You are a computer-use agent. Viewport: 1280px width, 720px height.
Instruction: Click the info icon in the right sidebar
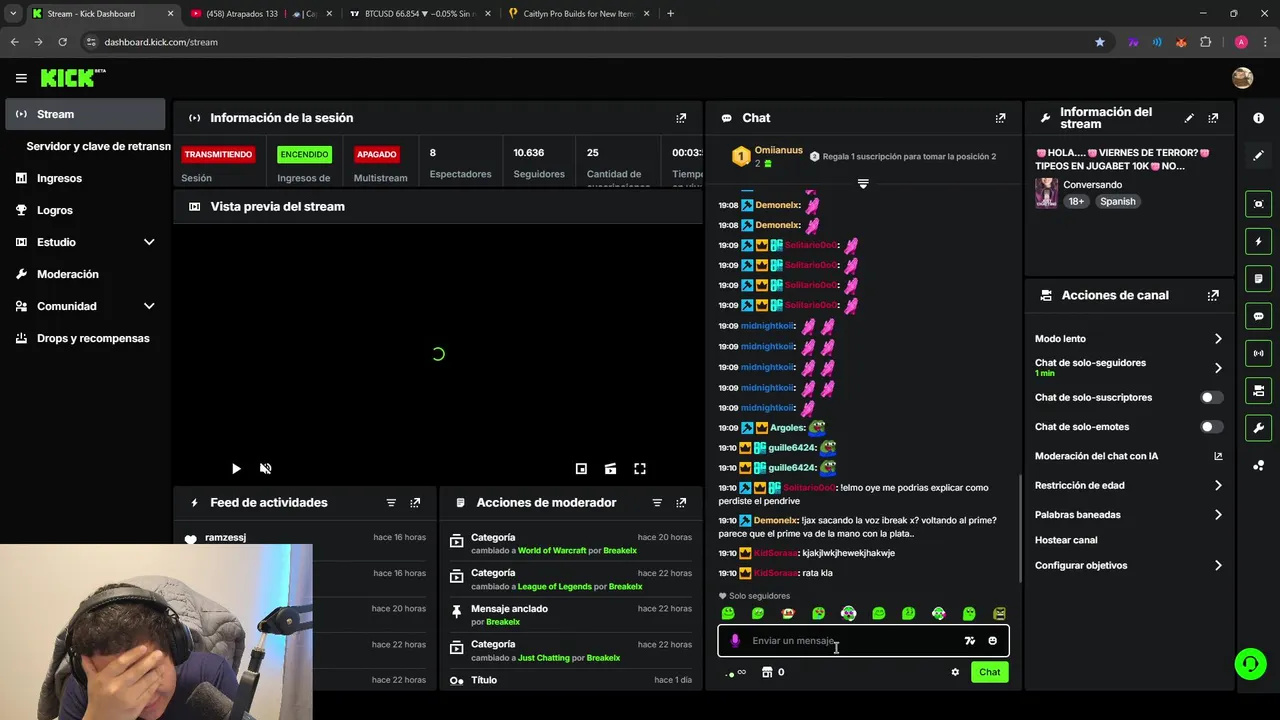click(1258, 118)
